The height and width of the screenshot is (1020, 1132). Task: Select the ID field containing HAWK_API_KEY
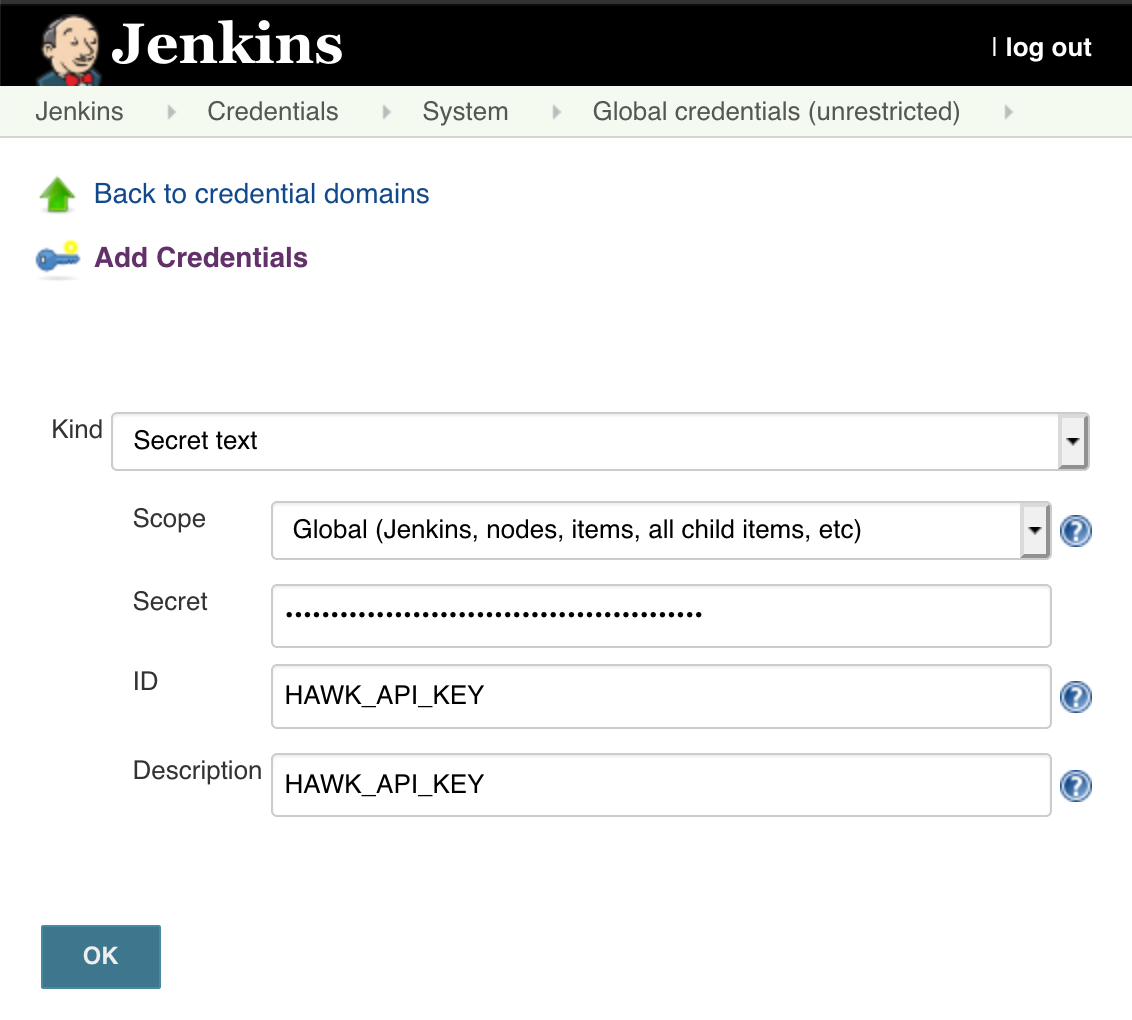[x=660, y=697]
